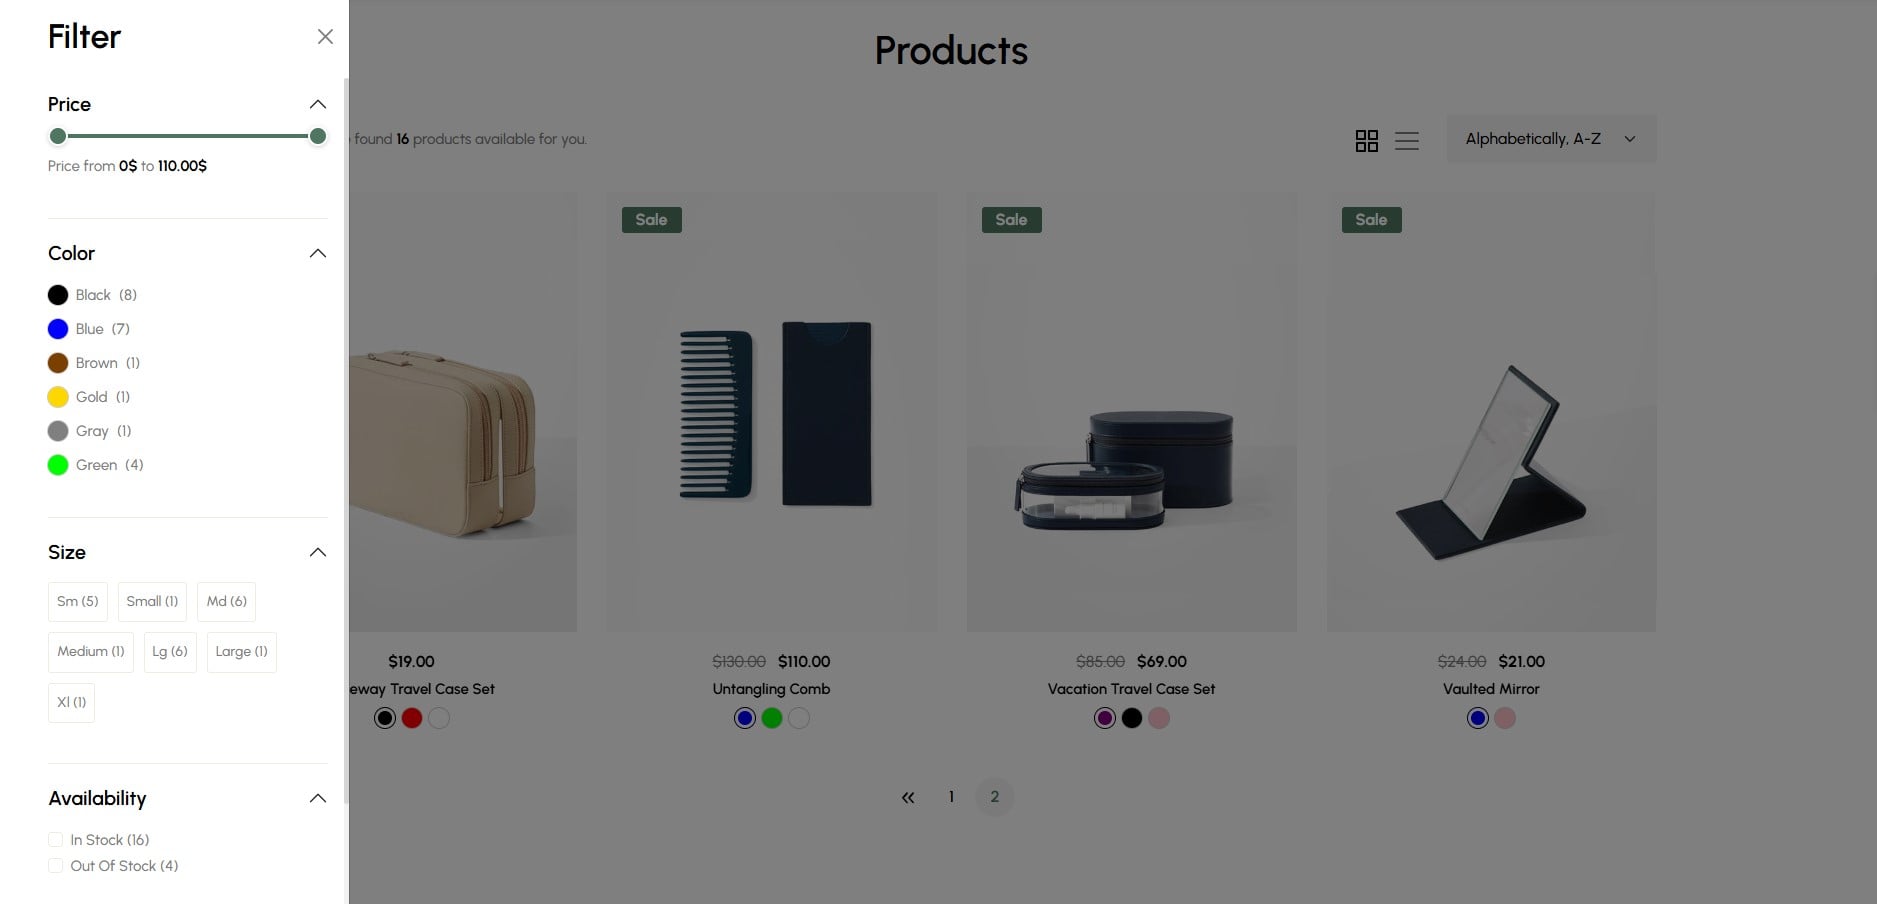Viewport: 1877px width, 904px height.
Task: Collapse the Color filter section
Action: pos(318,253)
